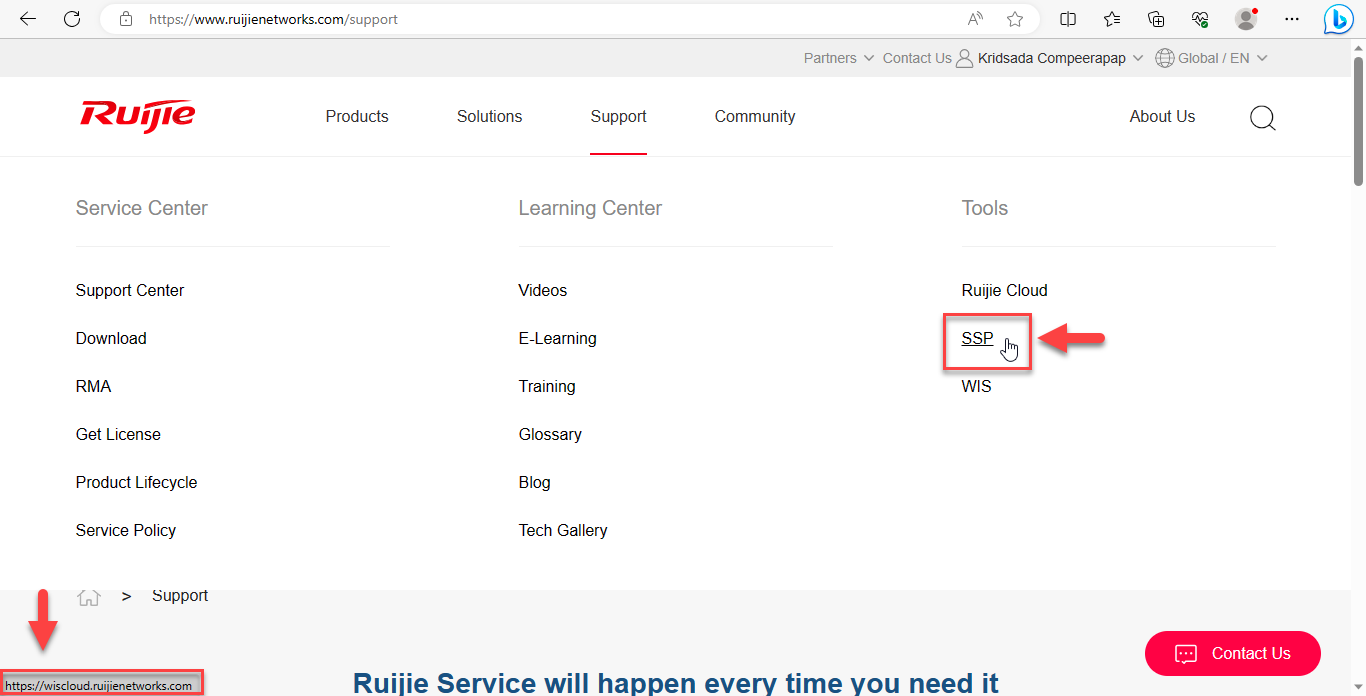Open browser profile avatar
The width and height of the screenshot is (1366, 696).
coord(1246,19)
